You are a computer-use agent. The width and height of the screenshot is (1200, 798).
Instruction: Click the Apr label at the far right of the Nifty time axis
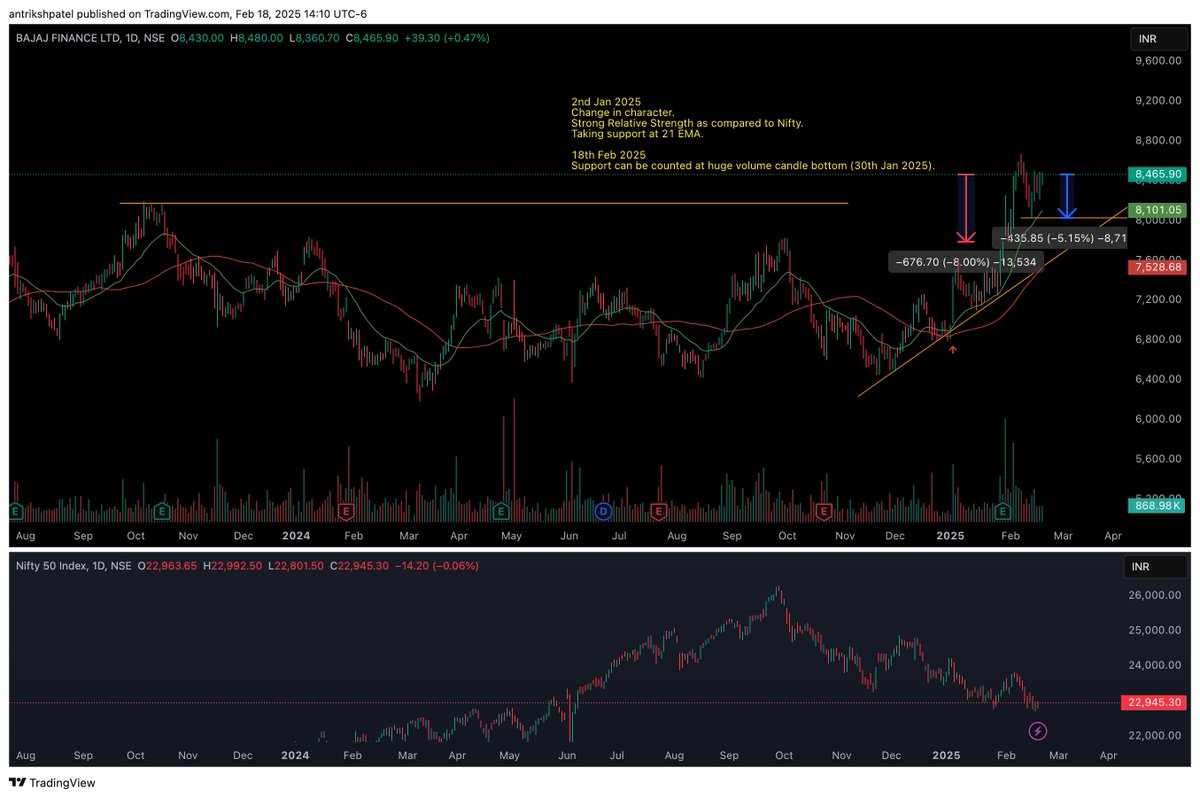coord(1109,757)
